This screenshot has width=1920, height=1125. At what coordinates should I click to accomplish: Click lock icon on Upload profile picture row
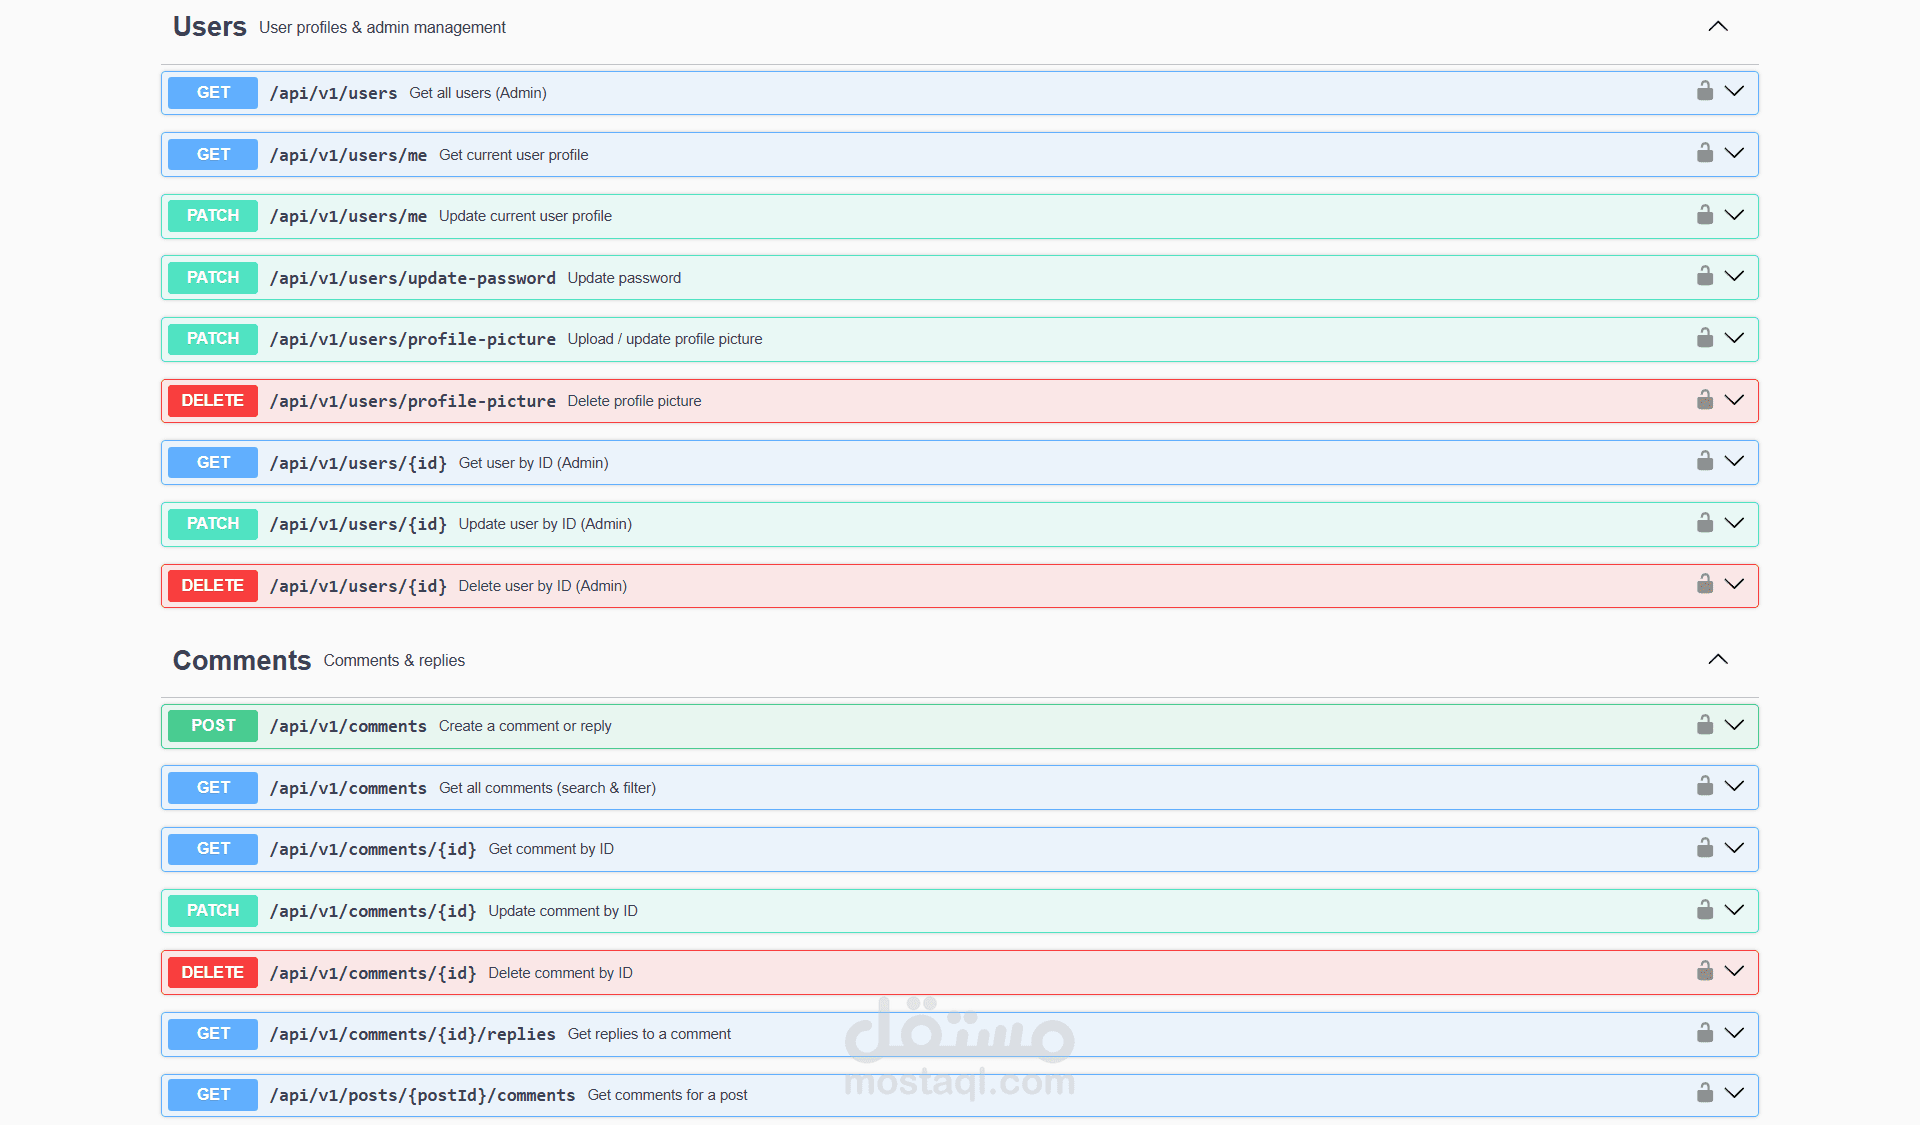click(1705, 338)
